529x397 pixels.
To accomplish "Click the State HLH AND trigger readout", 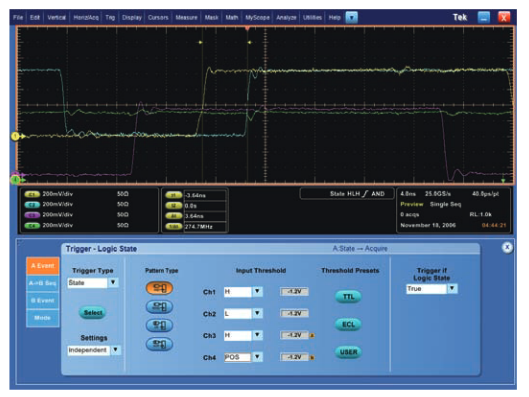I will tap(346, 194).
